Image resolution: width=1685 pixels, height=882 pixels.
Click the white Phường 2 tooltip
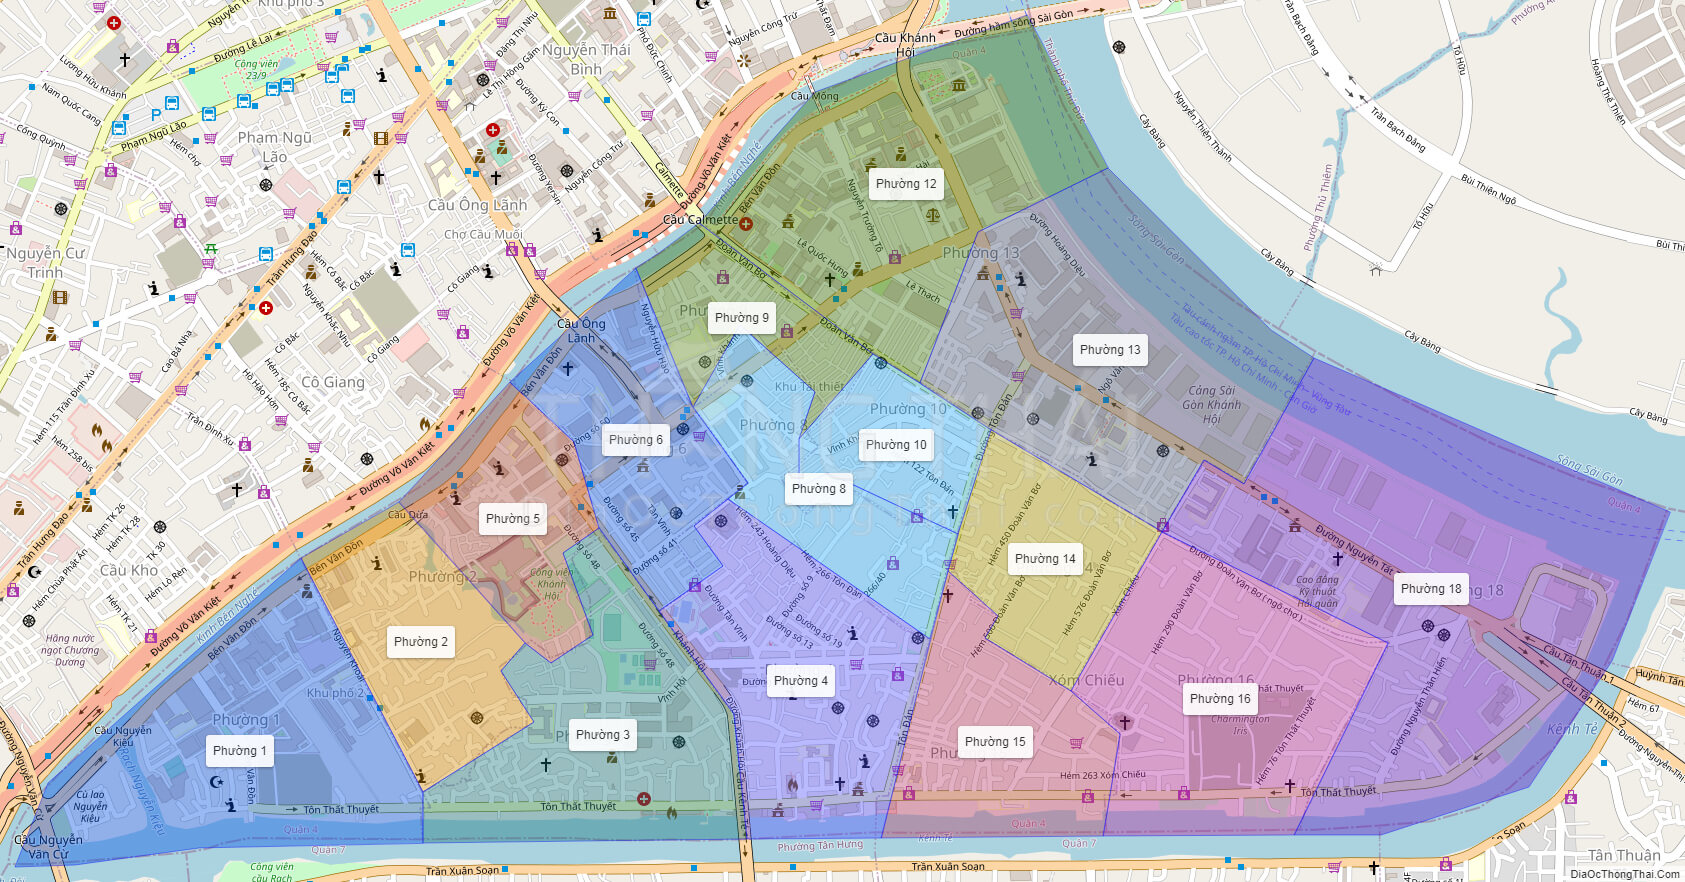coord(421,642)
